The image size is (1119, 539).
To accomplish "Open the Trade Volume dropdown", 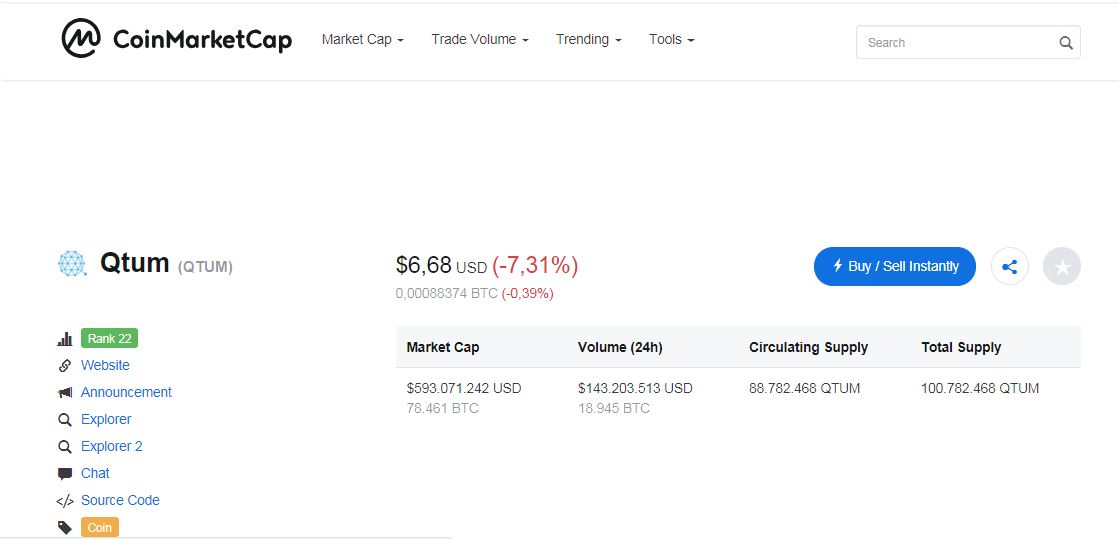I will coord(480,40).
